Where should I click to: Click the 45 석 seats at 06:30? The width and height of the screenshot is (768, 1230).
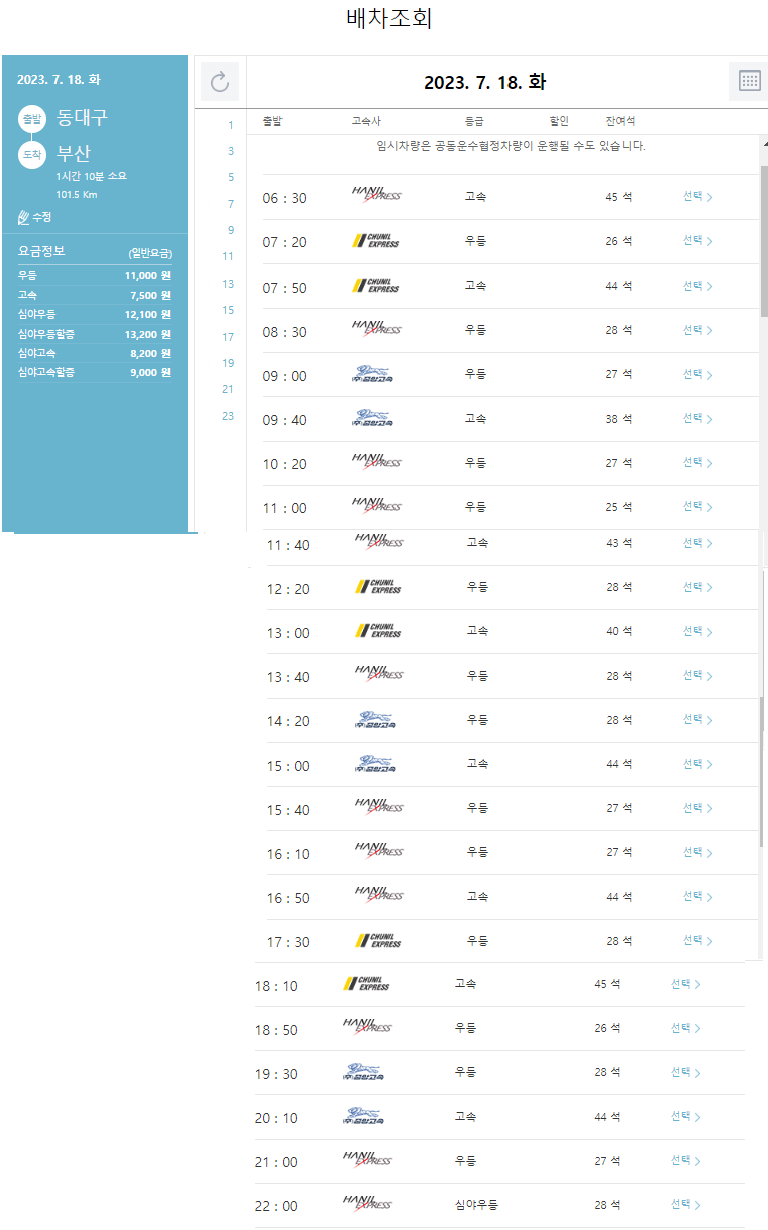coord(619,197)
